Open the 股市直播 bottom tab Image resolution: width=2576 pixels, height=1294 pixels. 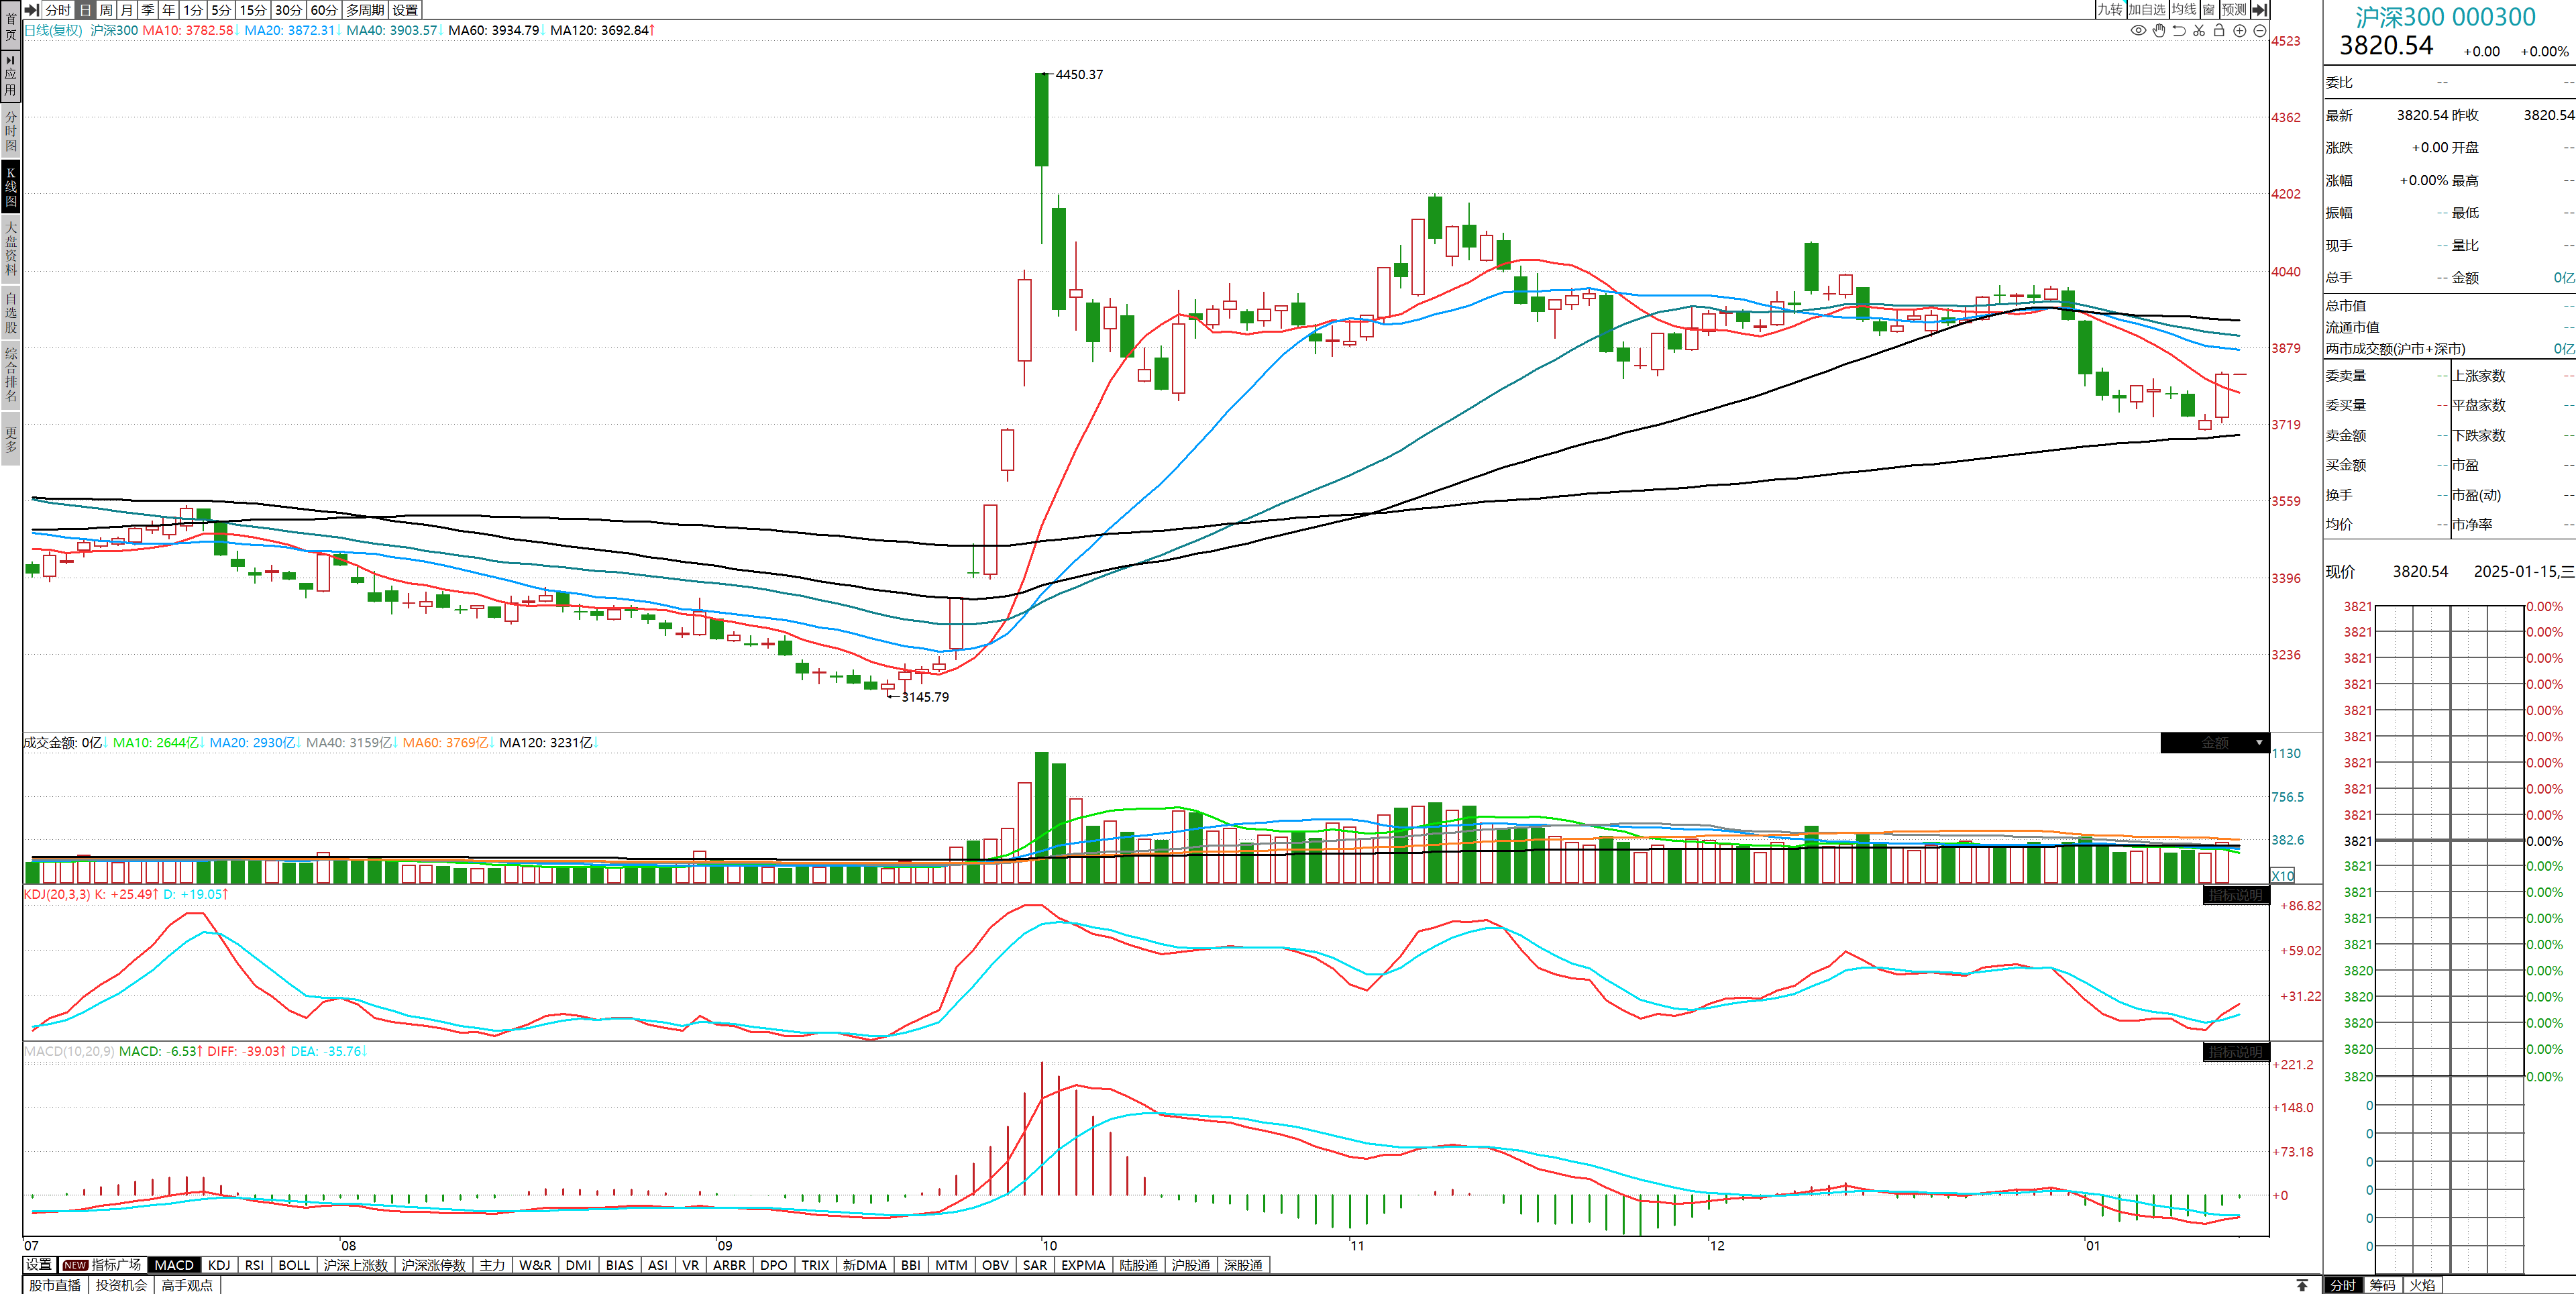point(55,1285)
